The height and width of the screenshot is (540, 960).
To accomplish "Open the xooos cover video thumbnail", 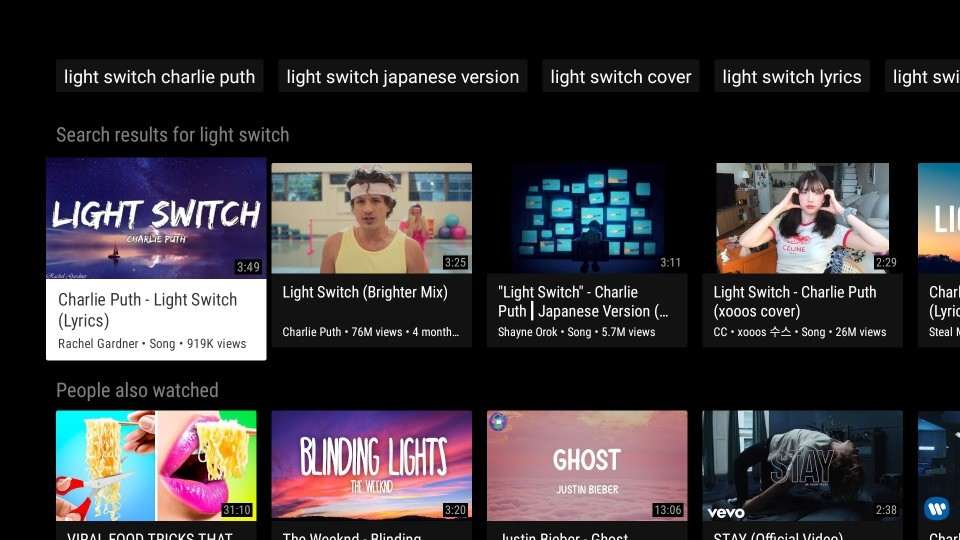I will point(803,218).
